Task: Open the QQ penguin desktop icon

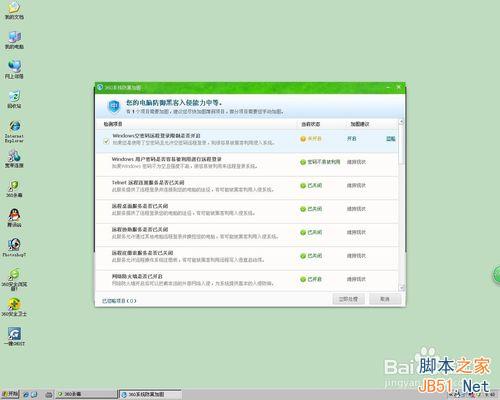Action: [14, 218]
